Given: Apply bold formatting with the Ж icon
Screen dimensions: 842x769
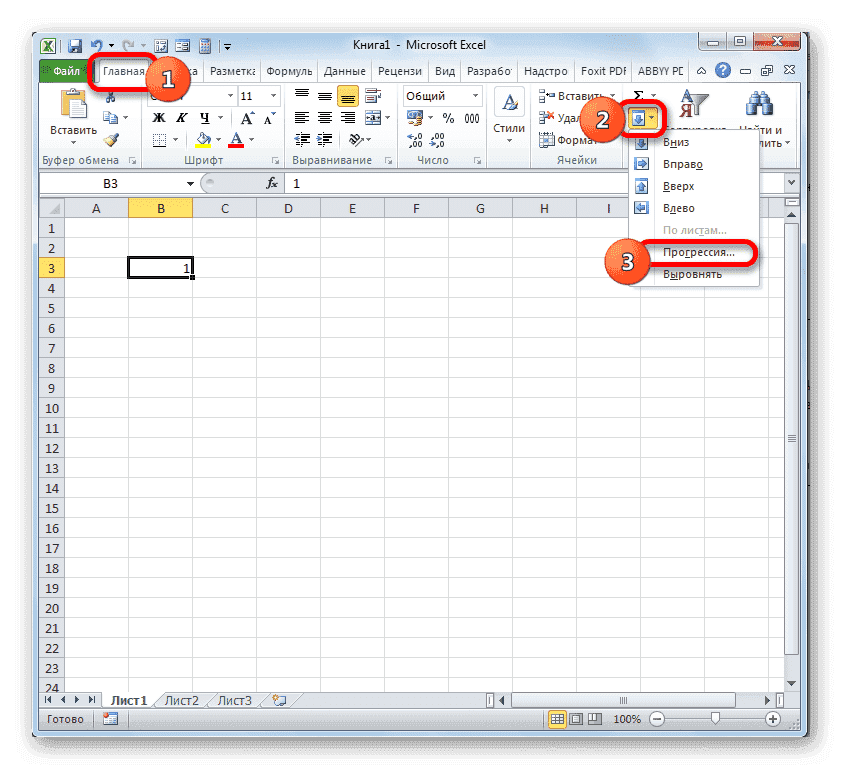Looking at the screenshot, I should pos(158,116).
